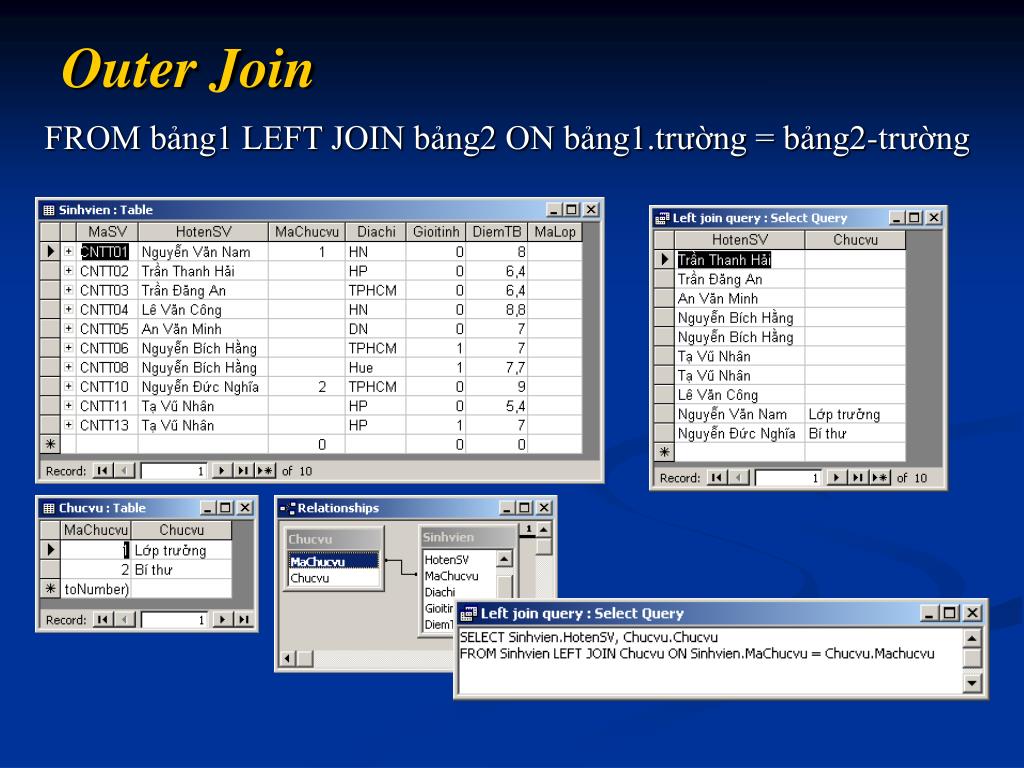Select the Gioitinh column header

436,232
